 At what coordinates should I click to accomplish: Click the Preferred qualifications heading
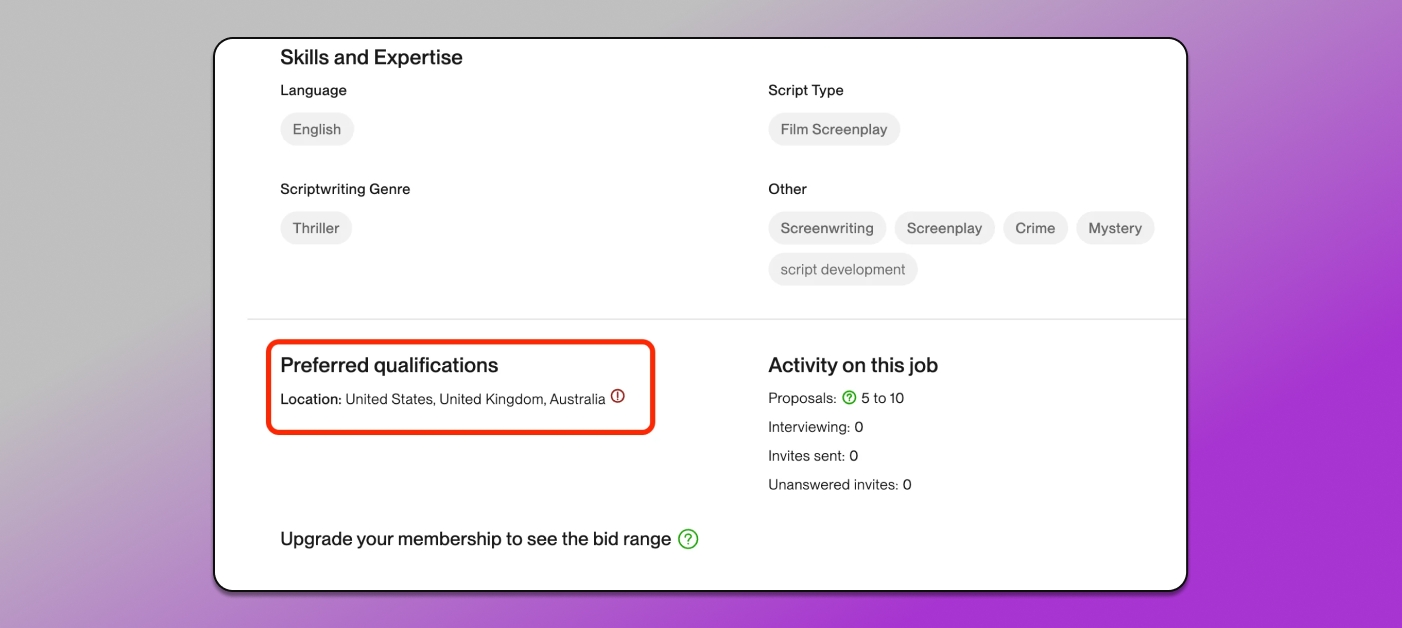389,365
